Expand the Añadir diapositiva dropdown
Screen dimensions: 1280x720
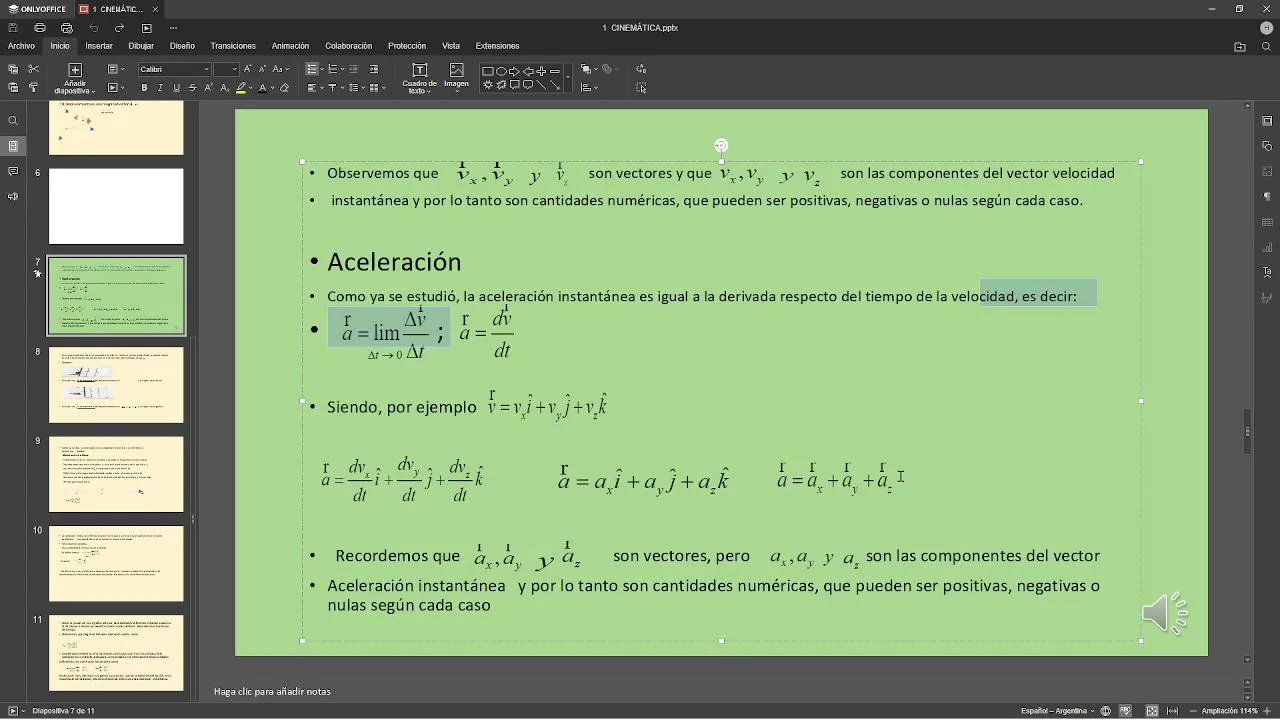tap(74, 85)
